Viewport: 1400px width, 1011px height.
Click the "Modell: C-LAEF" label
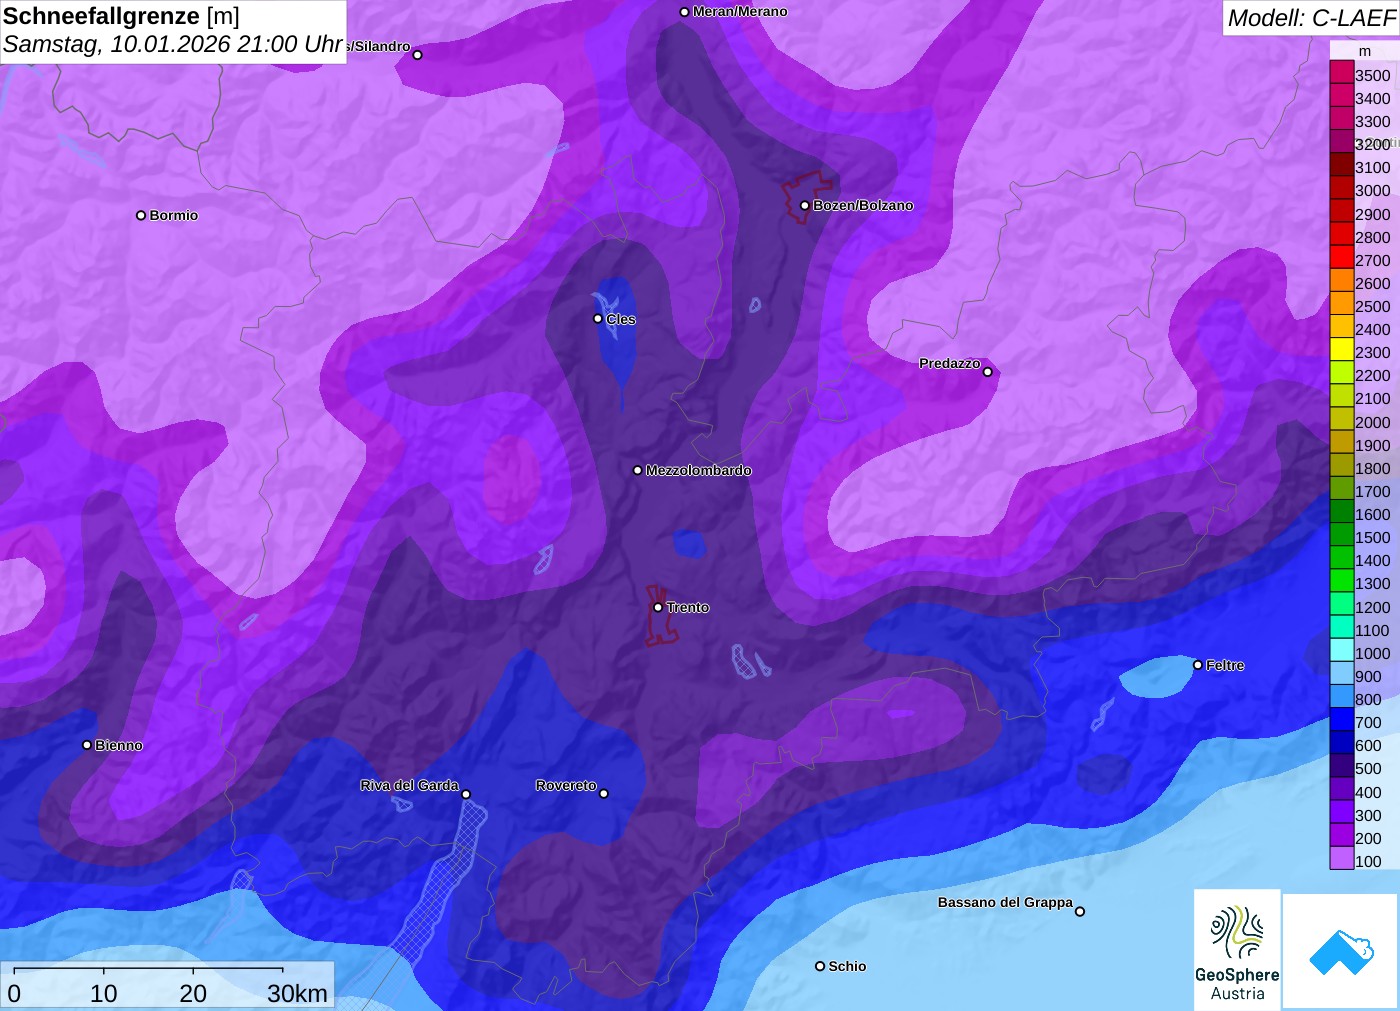point(1311,18)
